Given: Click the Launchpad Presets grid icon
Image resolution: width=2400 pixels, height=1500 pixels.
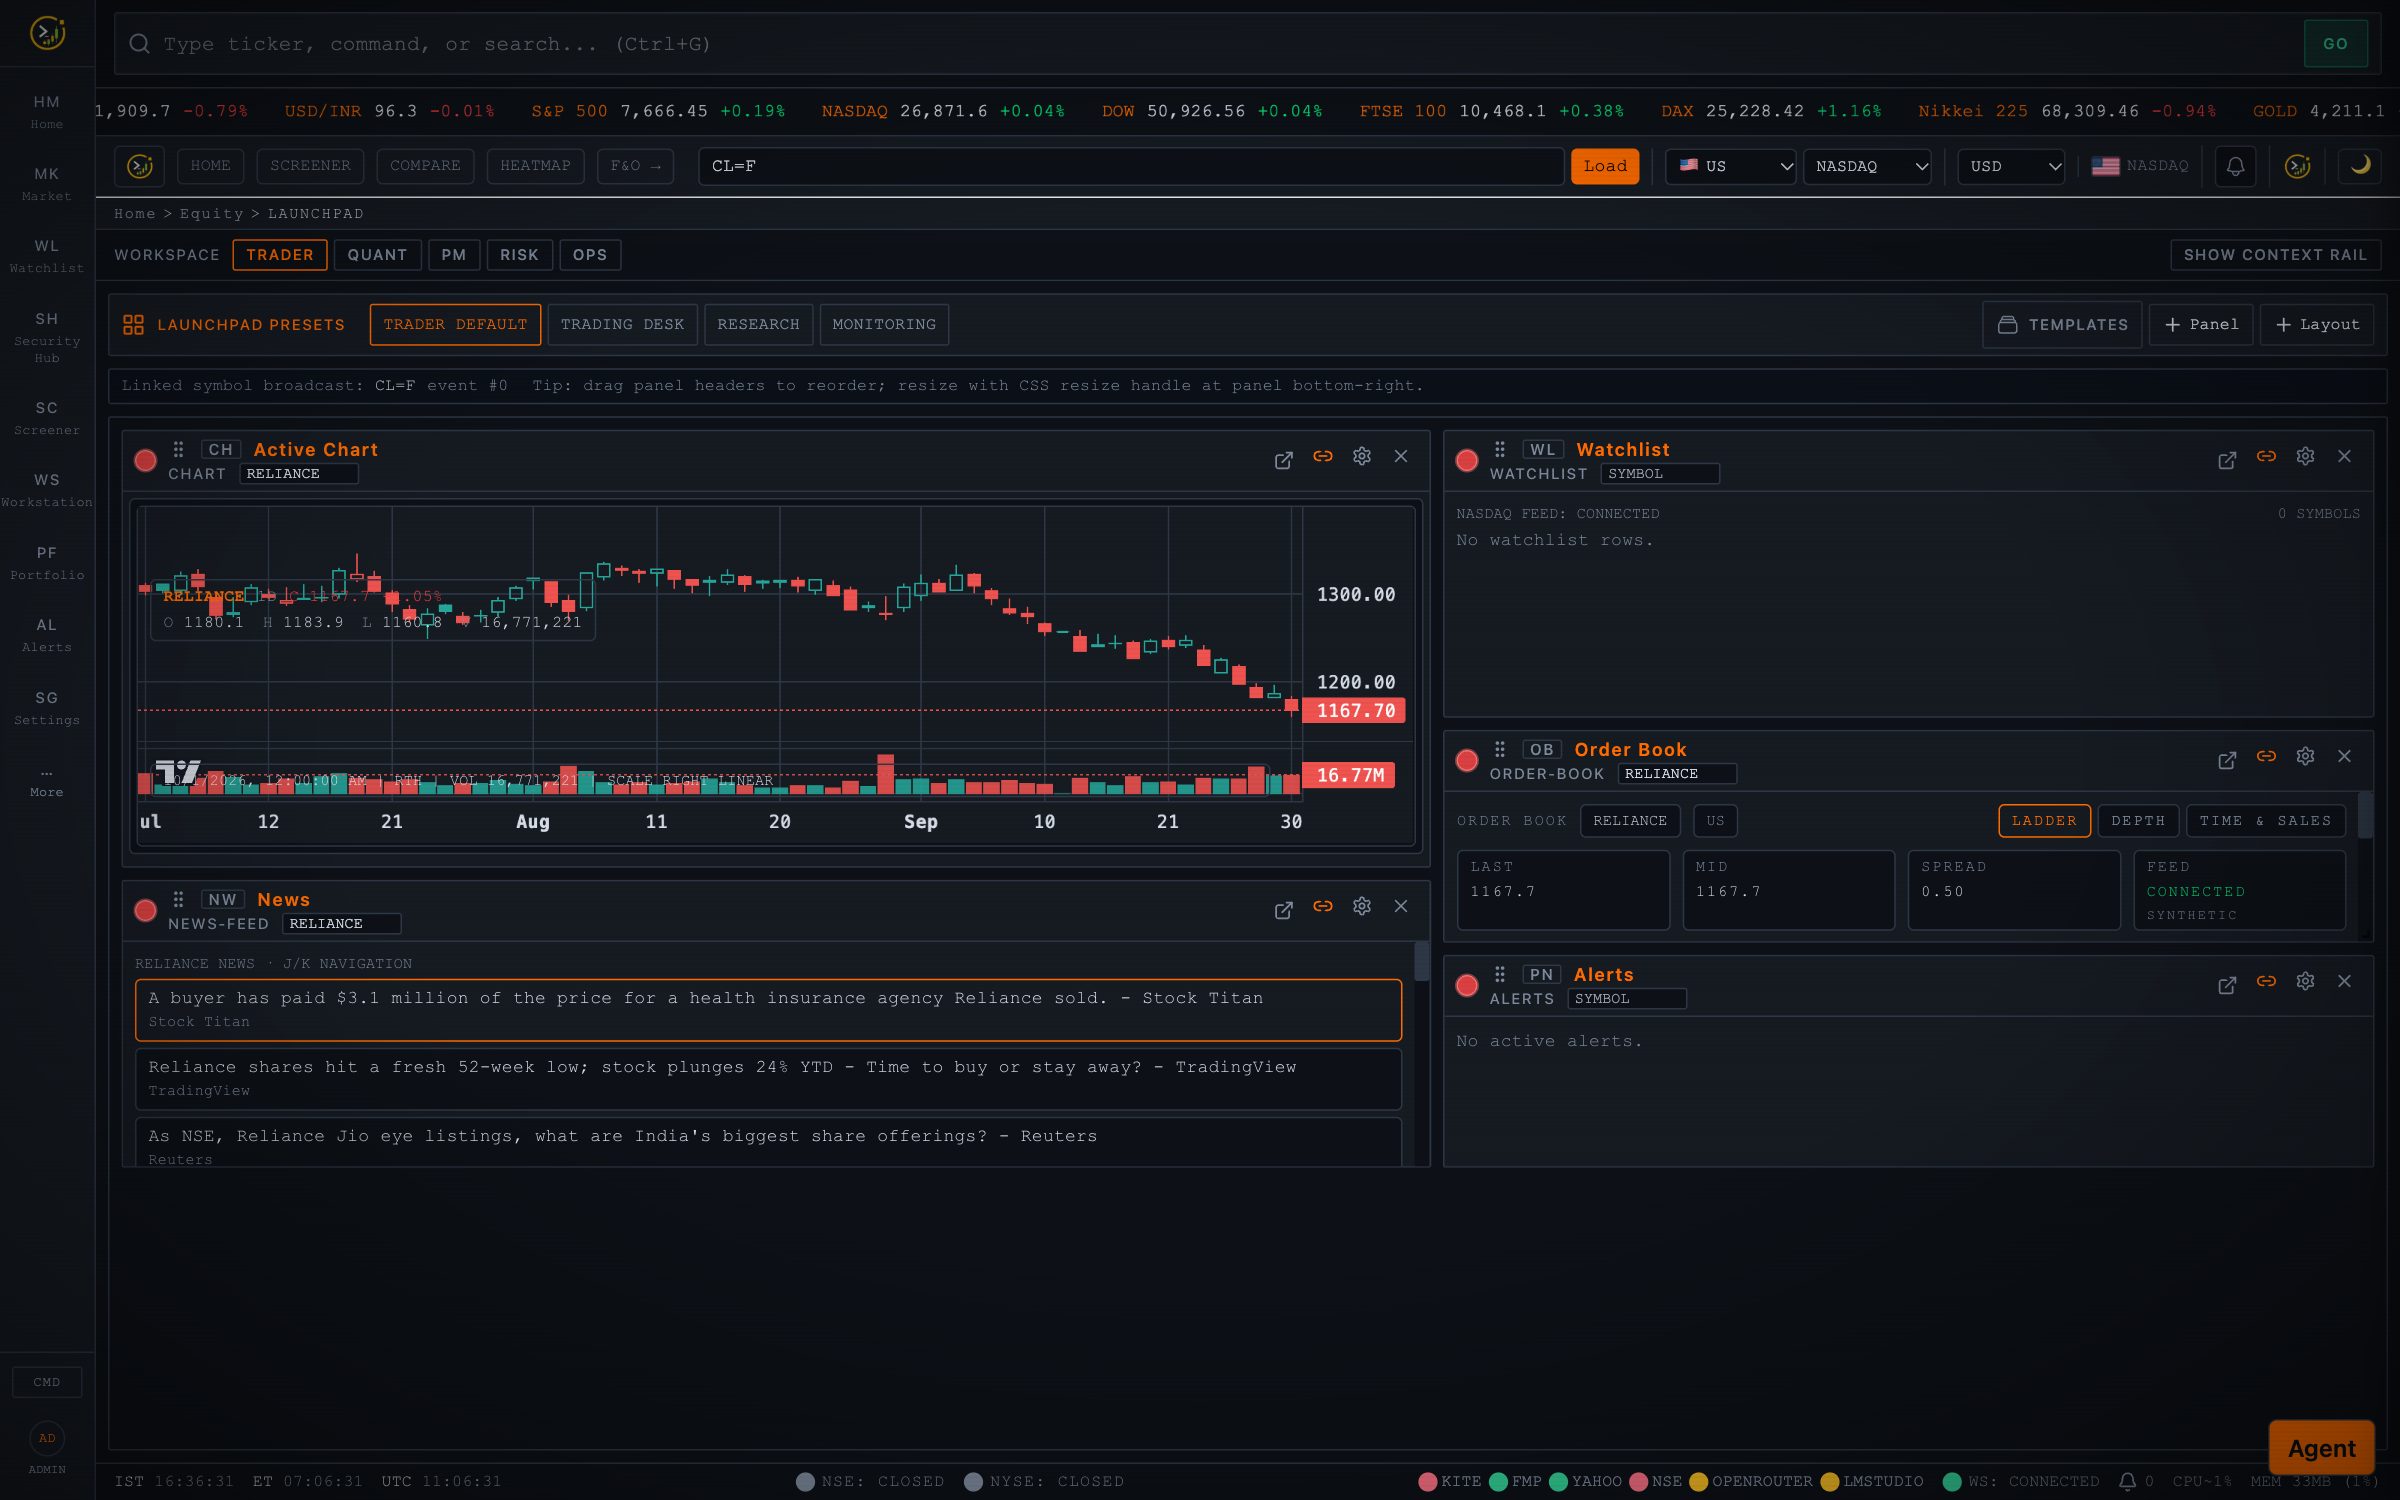Looking at the screenshot, I should pyautogui.click(x=133, y=325).
